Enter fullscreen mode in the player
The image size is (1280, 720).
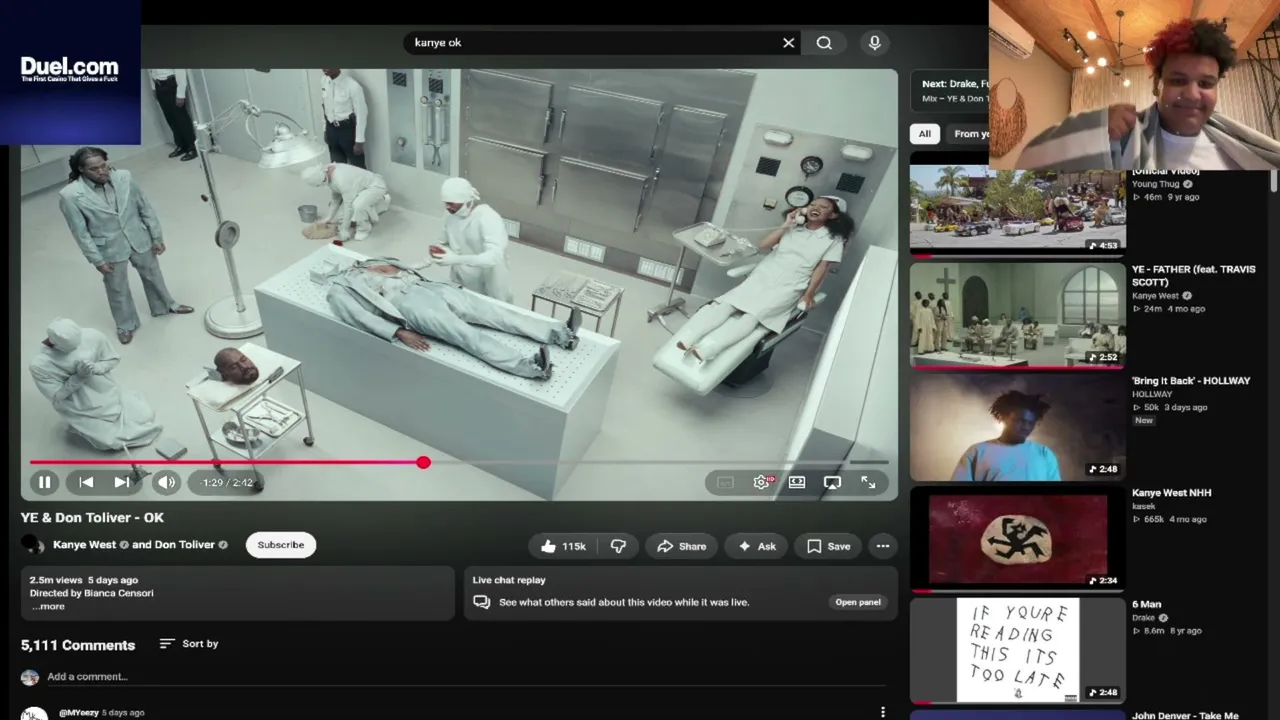pos(868,482)
